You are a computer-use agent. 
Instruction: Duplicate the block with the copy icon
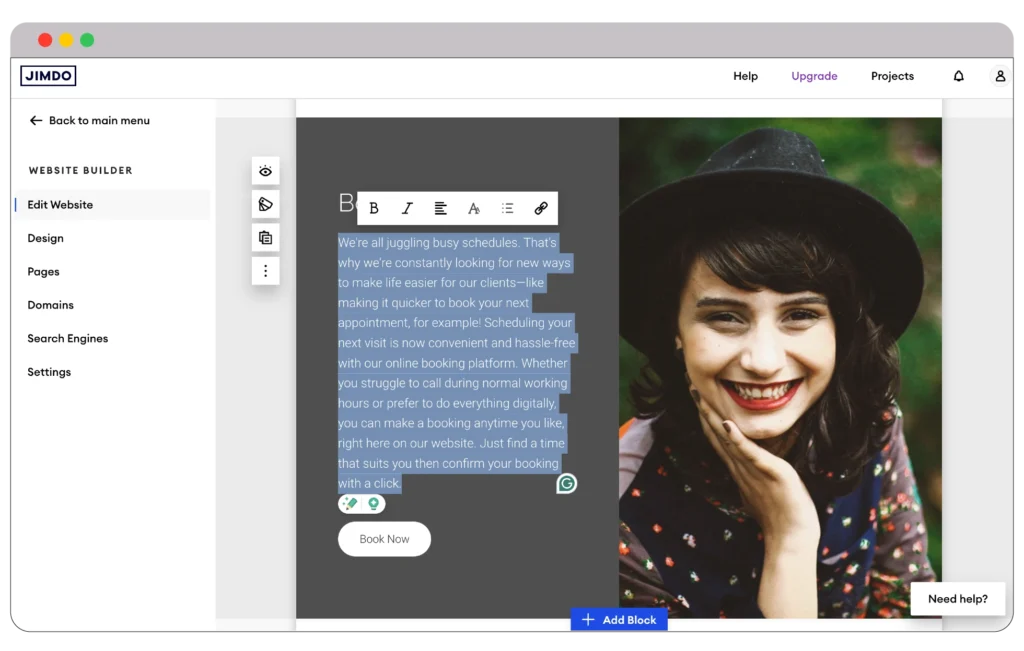coord(265,238)
